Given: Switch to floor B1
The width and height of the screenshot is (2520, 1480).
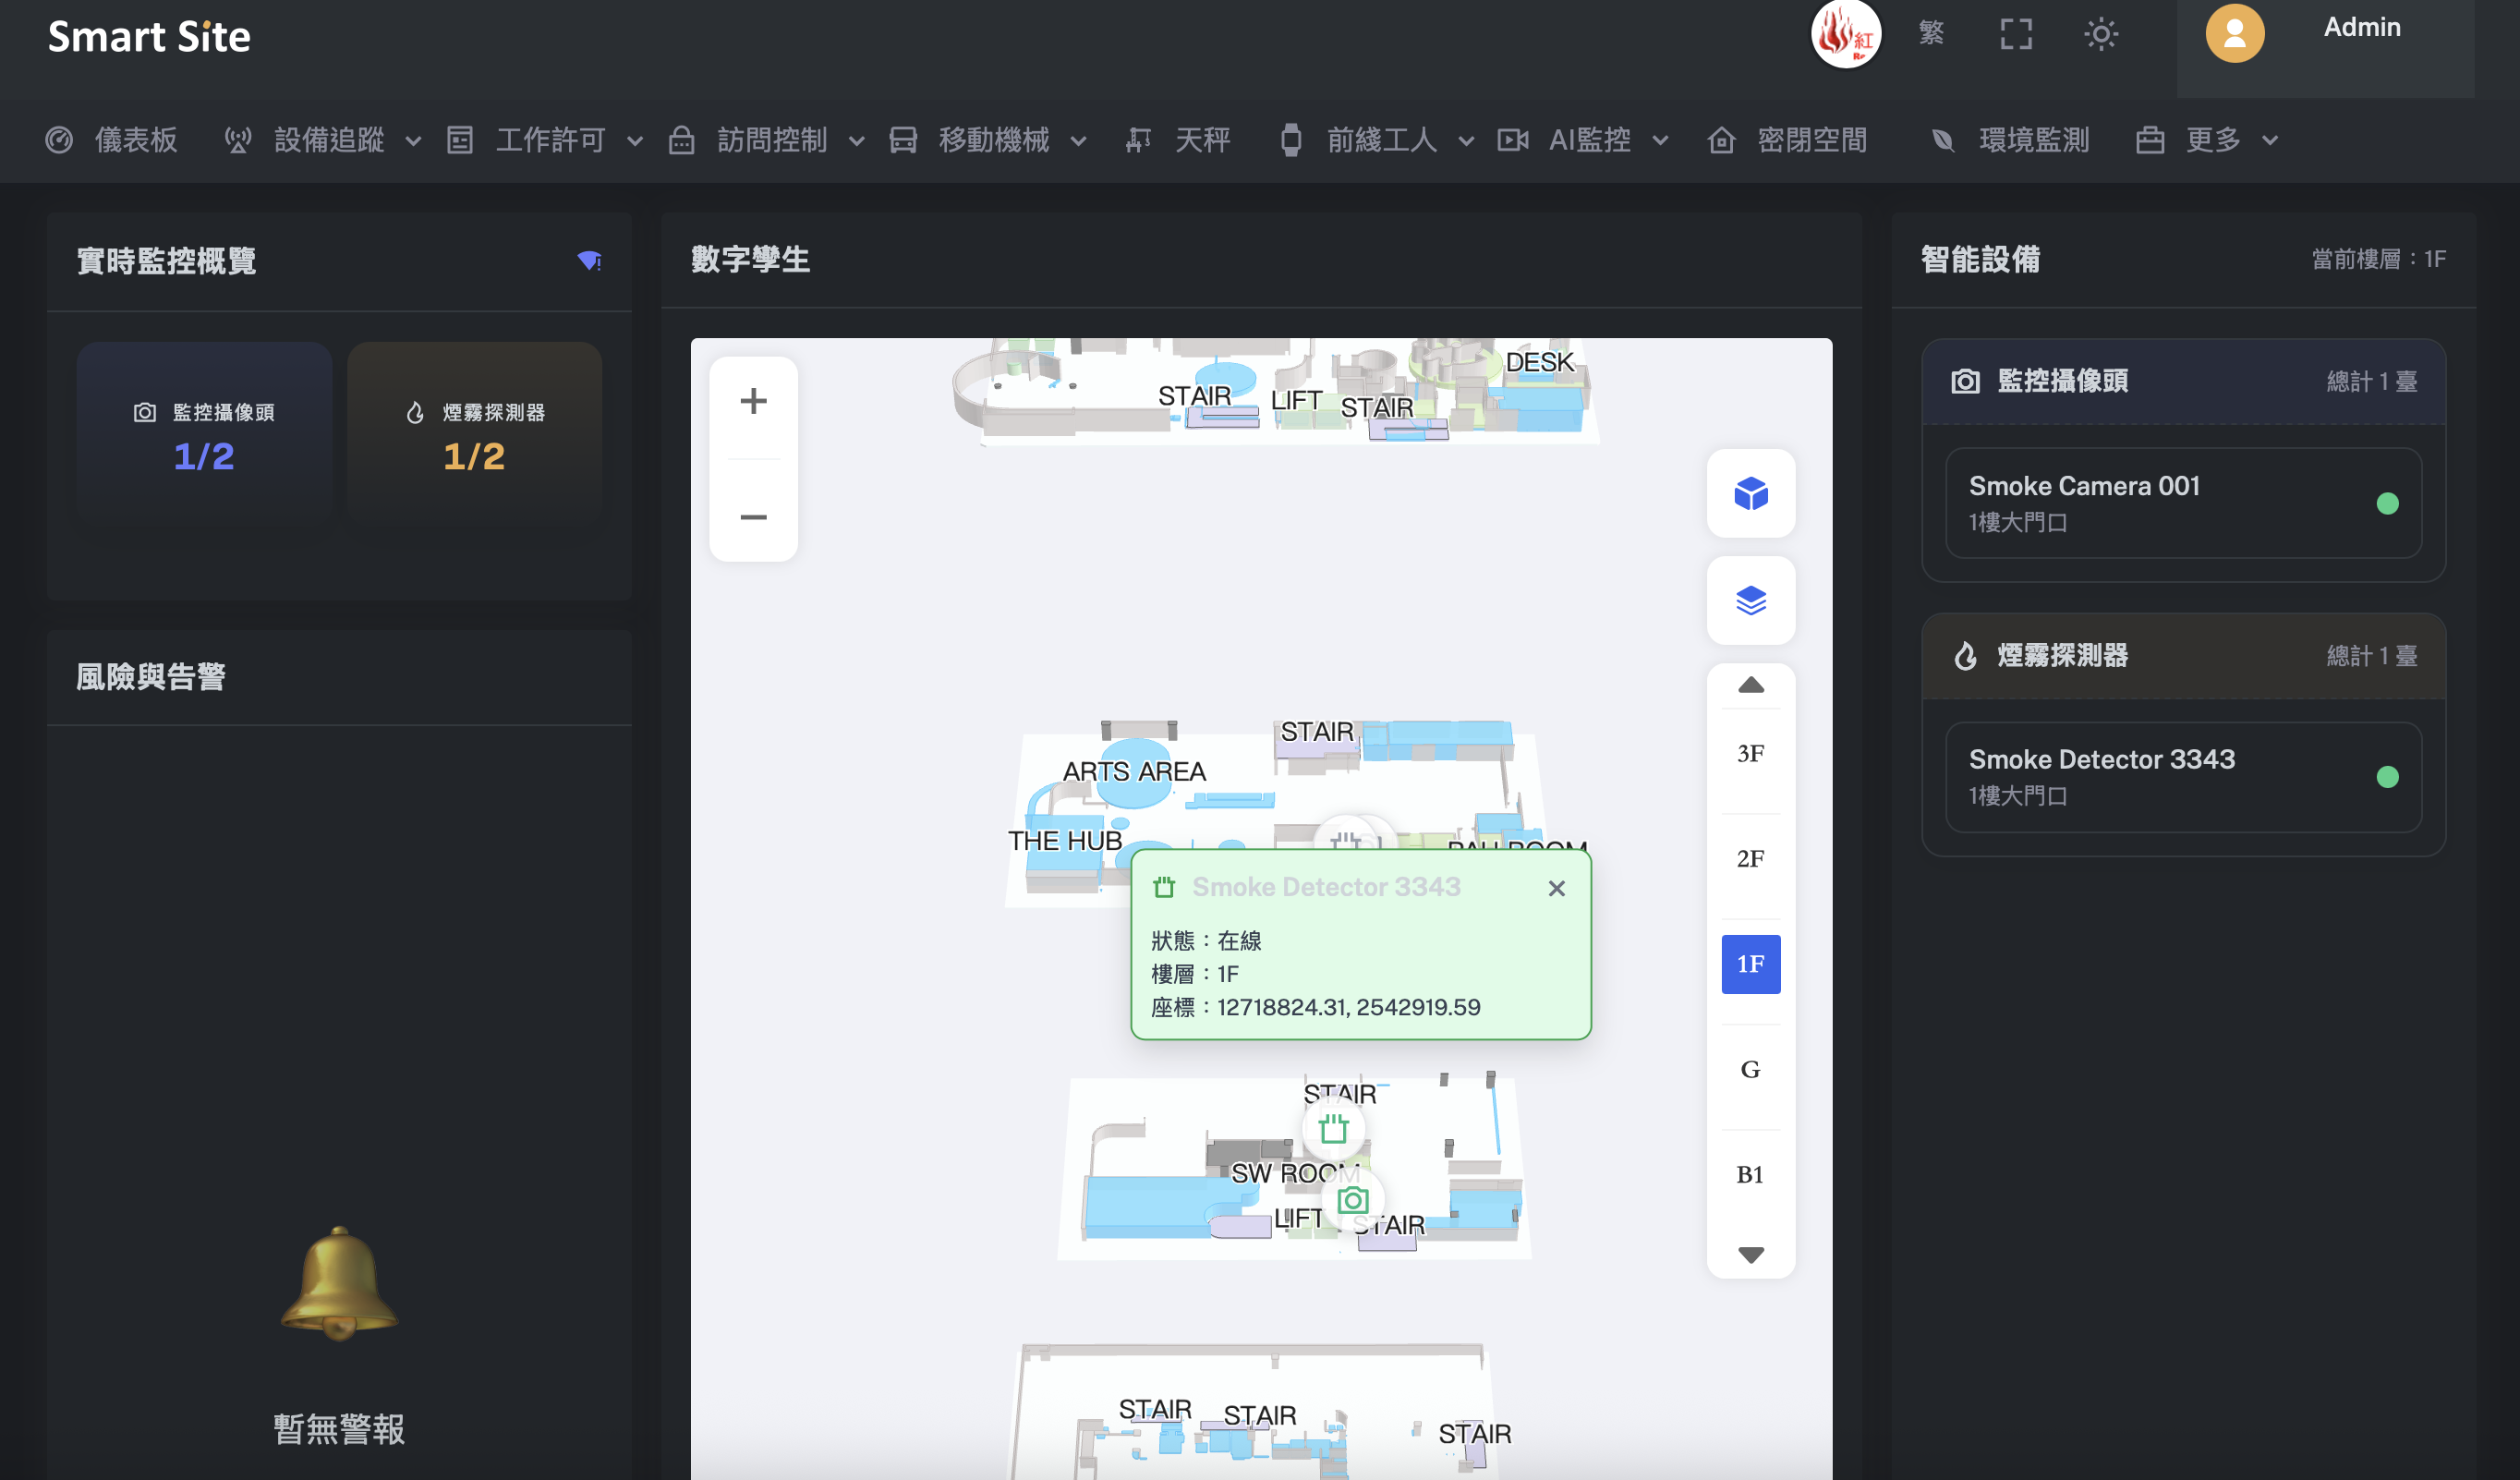Looking at the screenshot, I should 1750,1175.
